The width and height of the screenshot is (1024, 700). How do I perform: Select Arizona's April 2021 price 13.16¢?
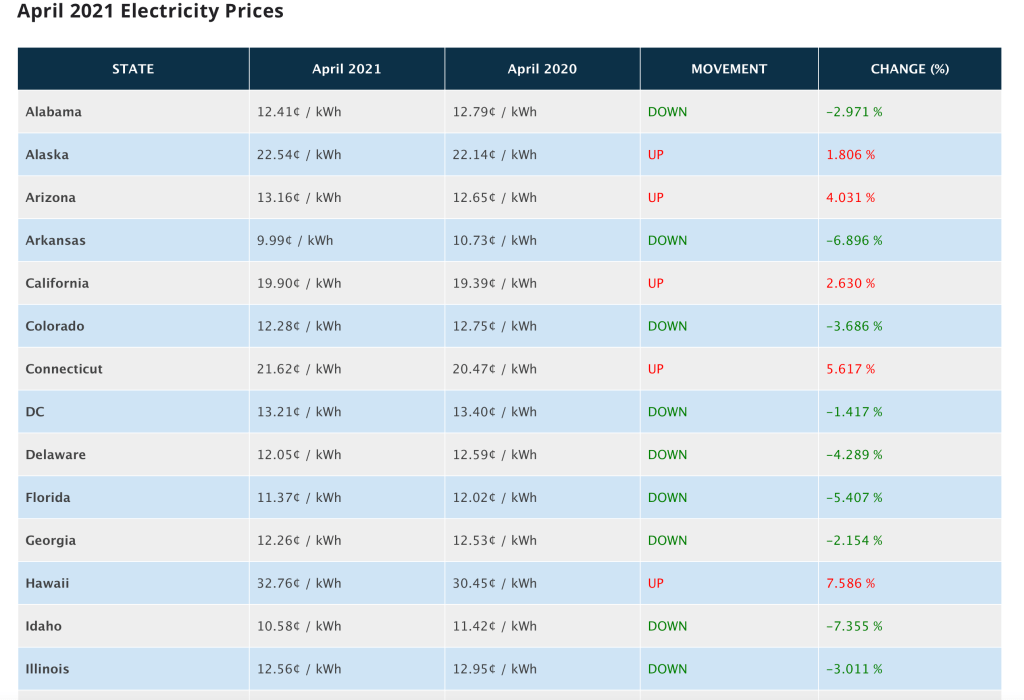299,198
